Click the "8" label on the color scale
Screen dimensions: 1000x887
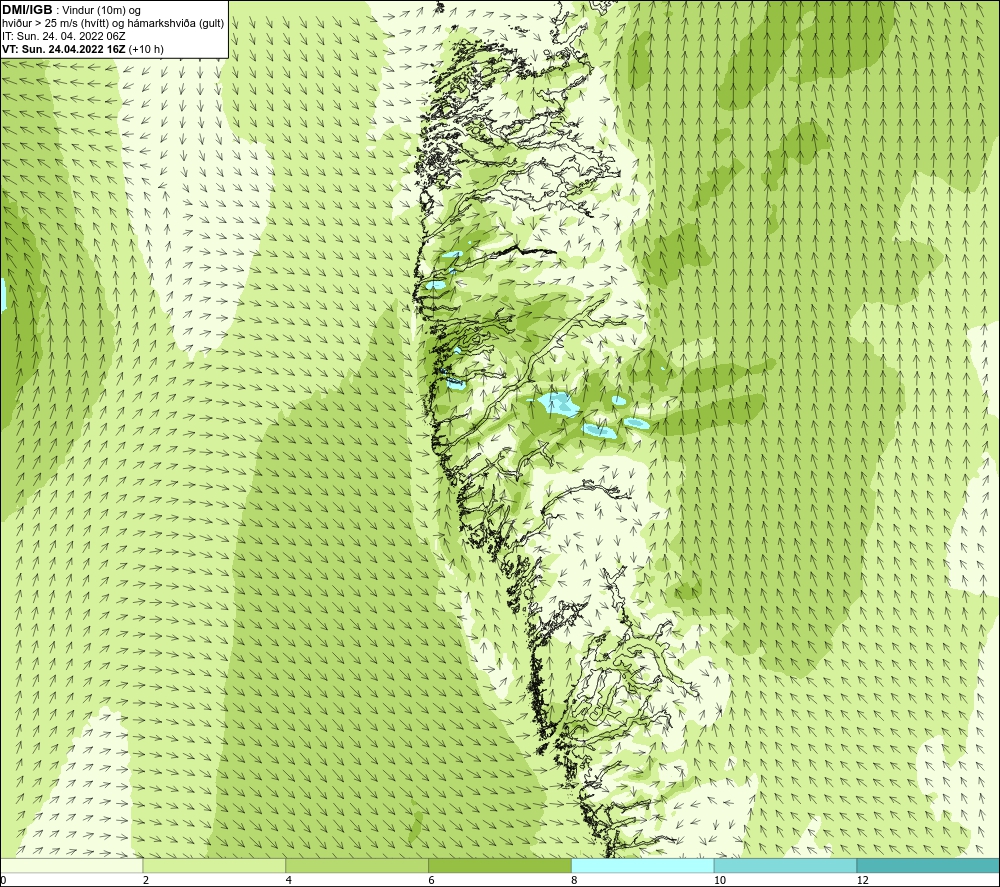575,881
